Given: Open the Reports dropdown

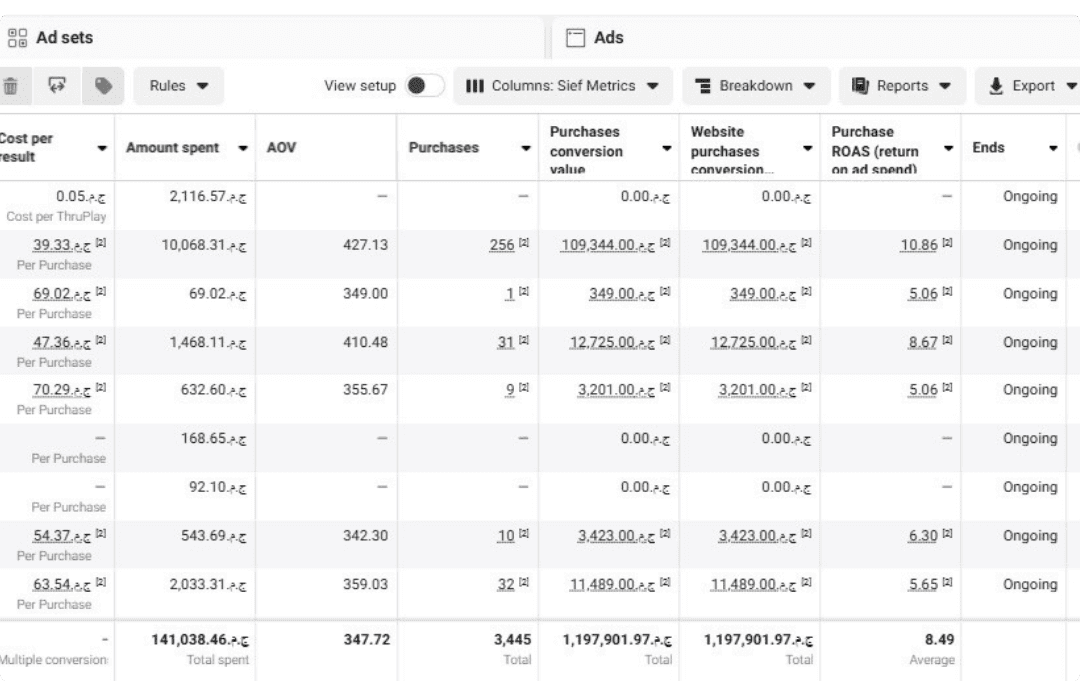Looking at the screenshot, I should point(902,86).
